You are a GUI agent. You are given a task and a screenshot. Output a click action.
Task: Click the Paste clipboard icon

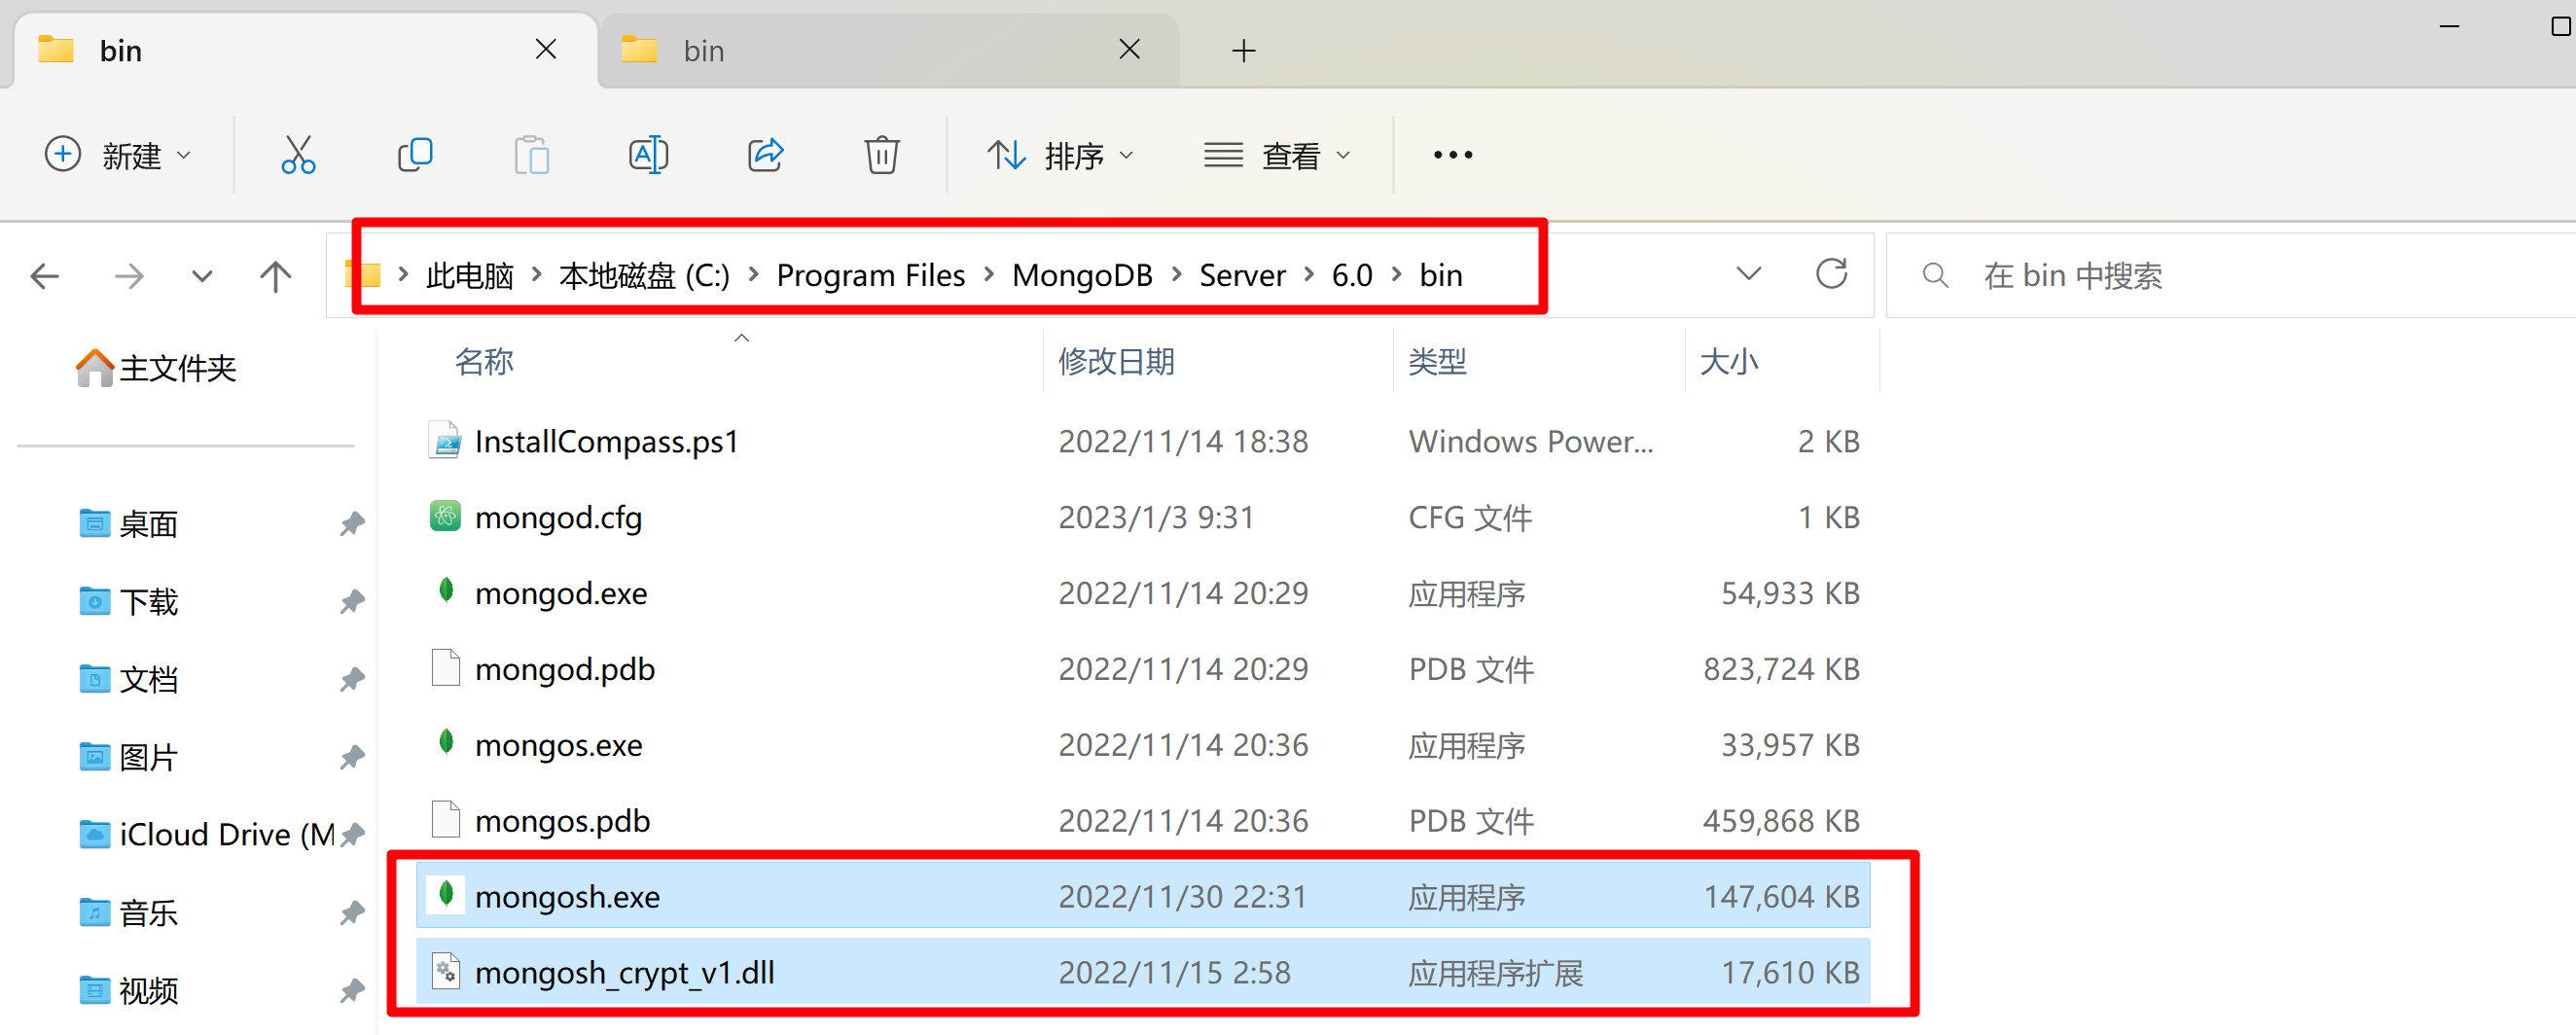[532, 155]
